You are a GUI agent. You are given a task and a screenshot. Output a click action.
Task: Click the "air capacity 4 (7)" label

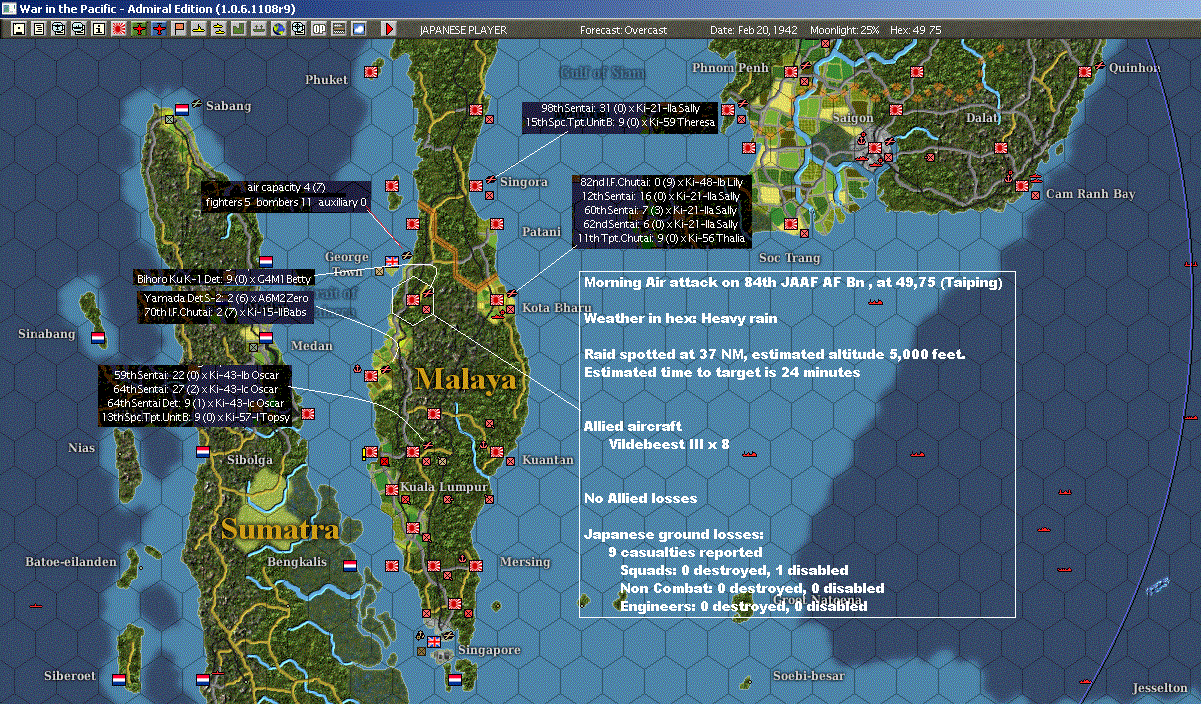pos(285,188)
